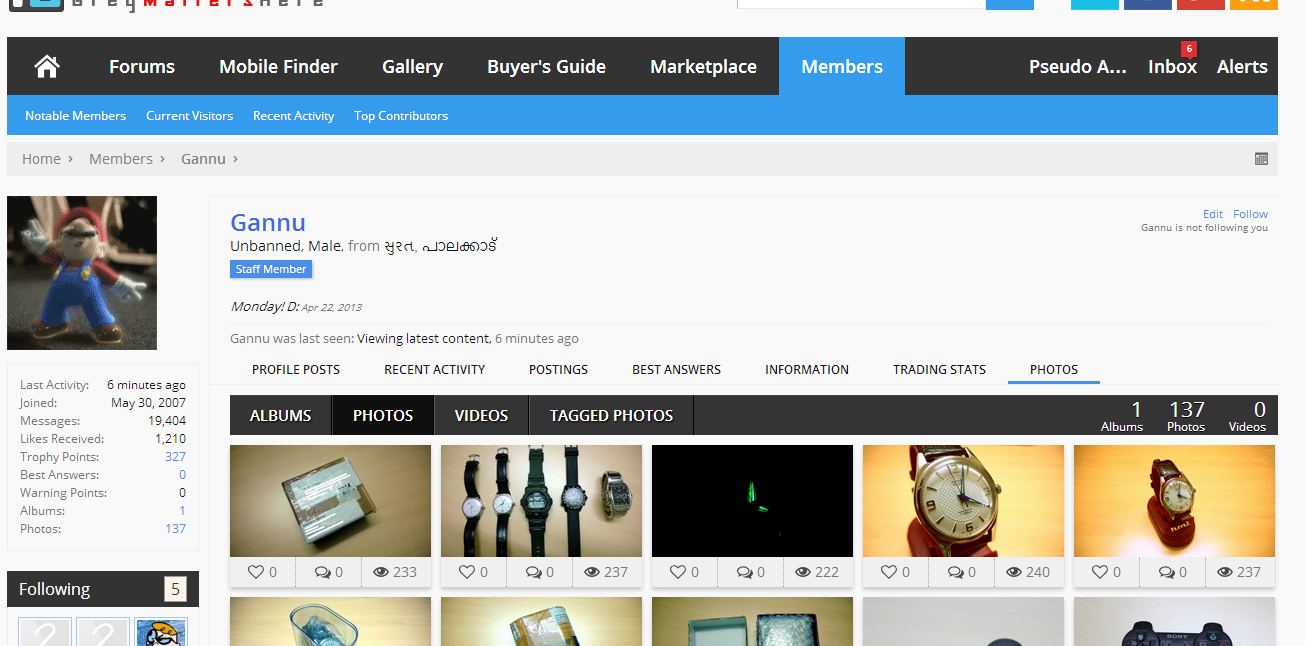Open Mobile Finder in navigation
The image size is (1305, 646).
[x=278, y=67]
